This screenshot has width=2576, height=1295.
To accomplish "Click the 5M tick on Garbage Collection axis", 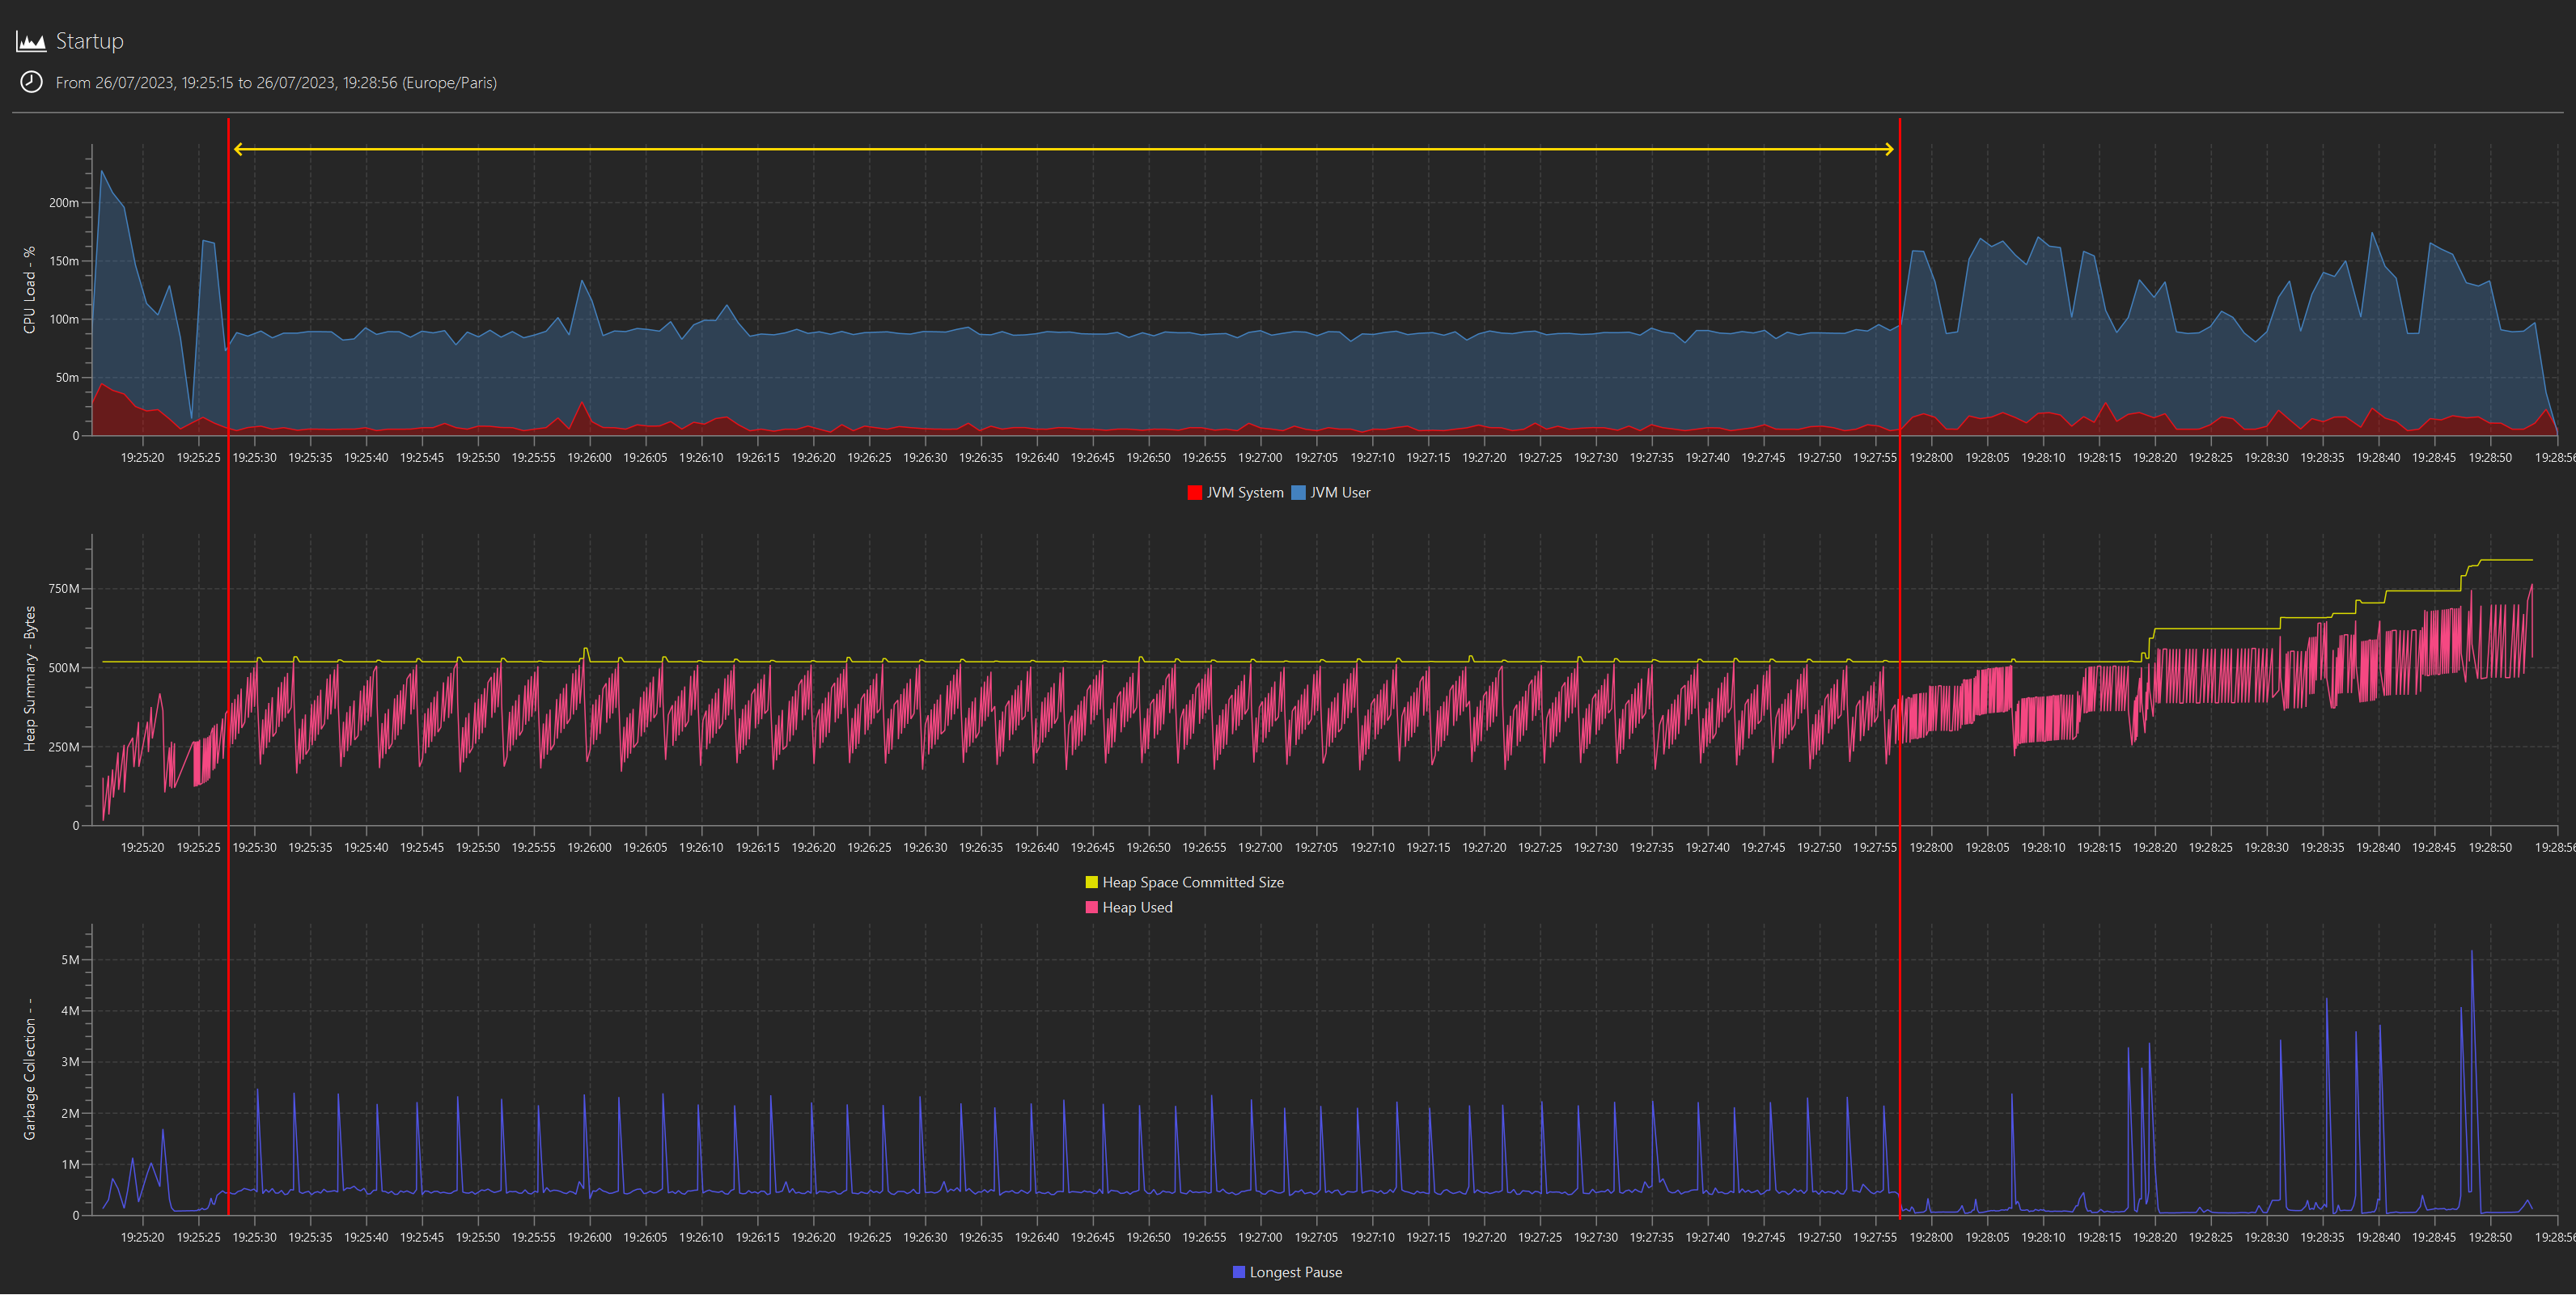I will click(x=70, y=960).
